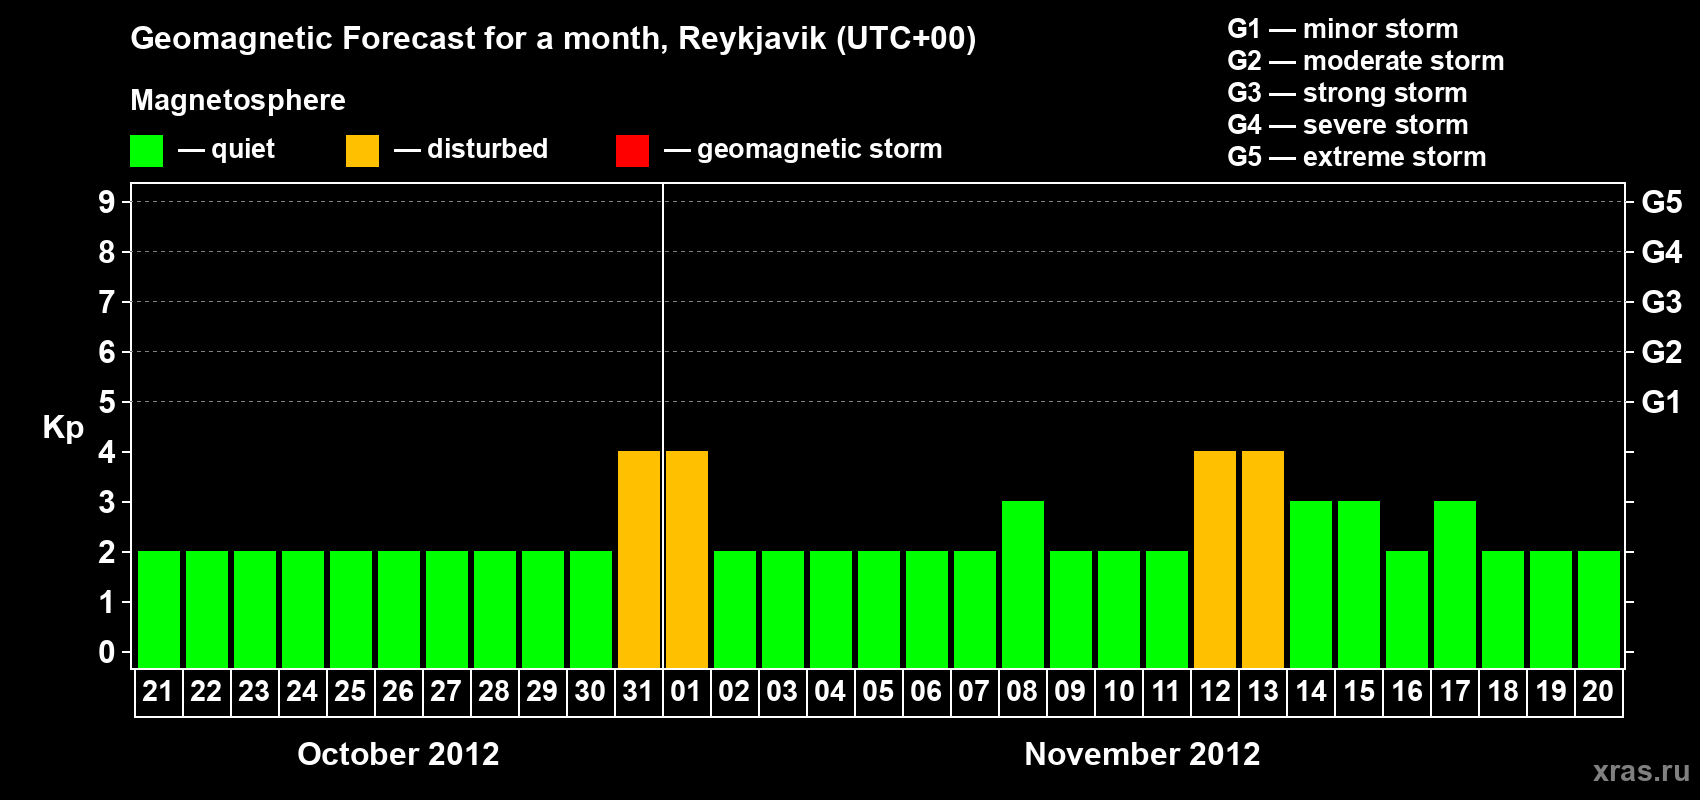Click the 'G1 — minor storm' legend text
Image resolution: width=1700 pixels, height=800 pixels.
click(x=1342, y=29)
